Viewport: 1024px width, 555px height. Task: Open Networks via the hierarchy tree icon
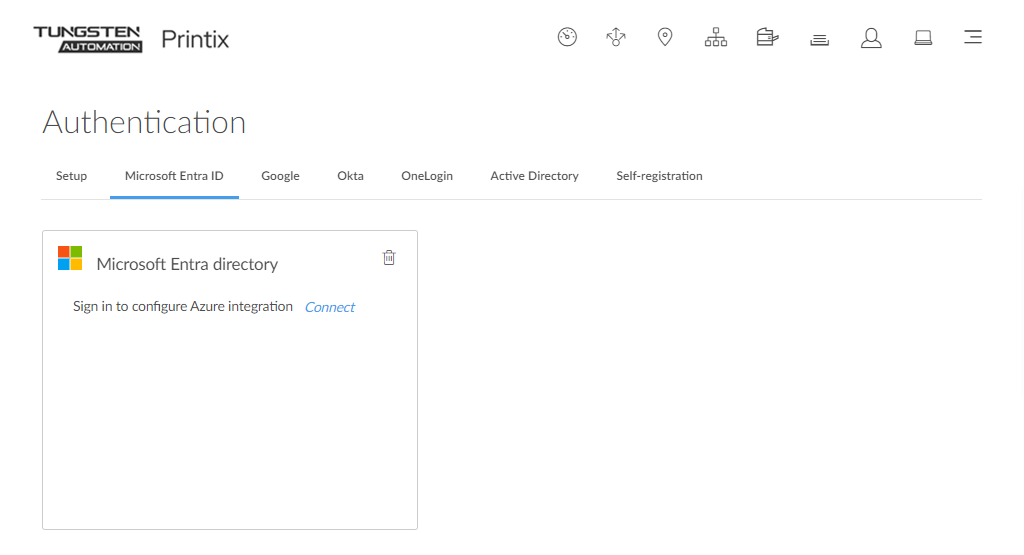[x=716, y=38]
